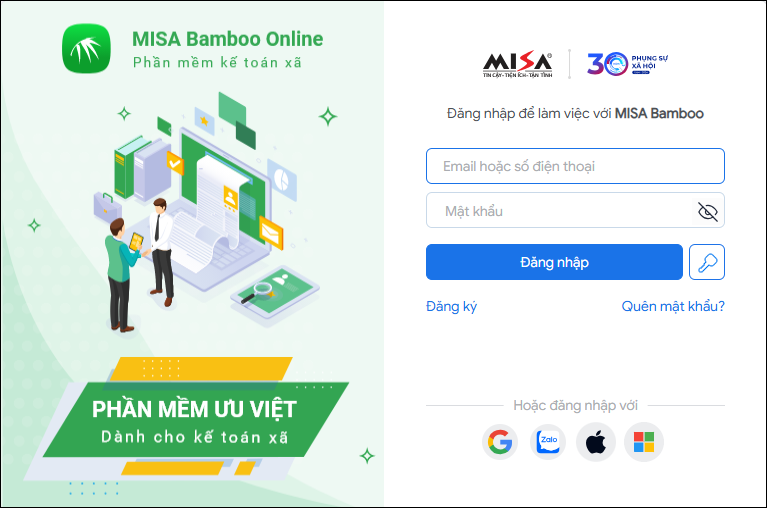The image size is (767, 508).
Task: Click the key icon beside Đăng nhập
Action: tap(707, 262)
